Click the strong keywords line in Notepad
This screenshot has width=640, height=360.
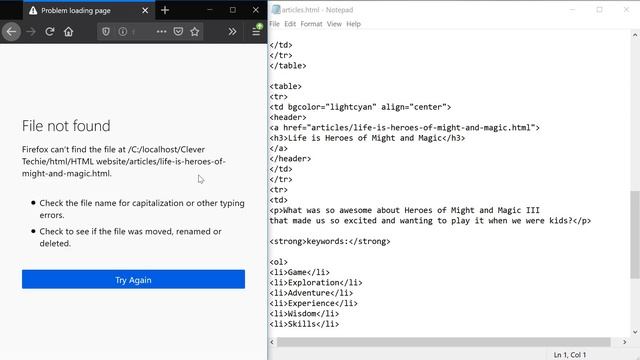(x=329, y=241)
